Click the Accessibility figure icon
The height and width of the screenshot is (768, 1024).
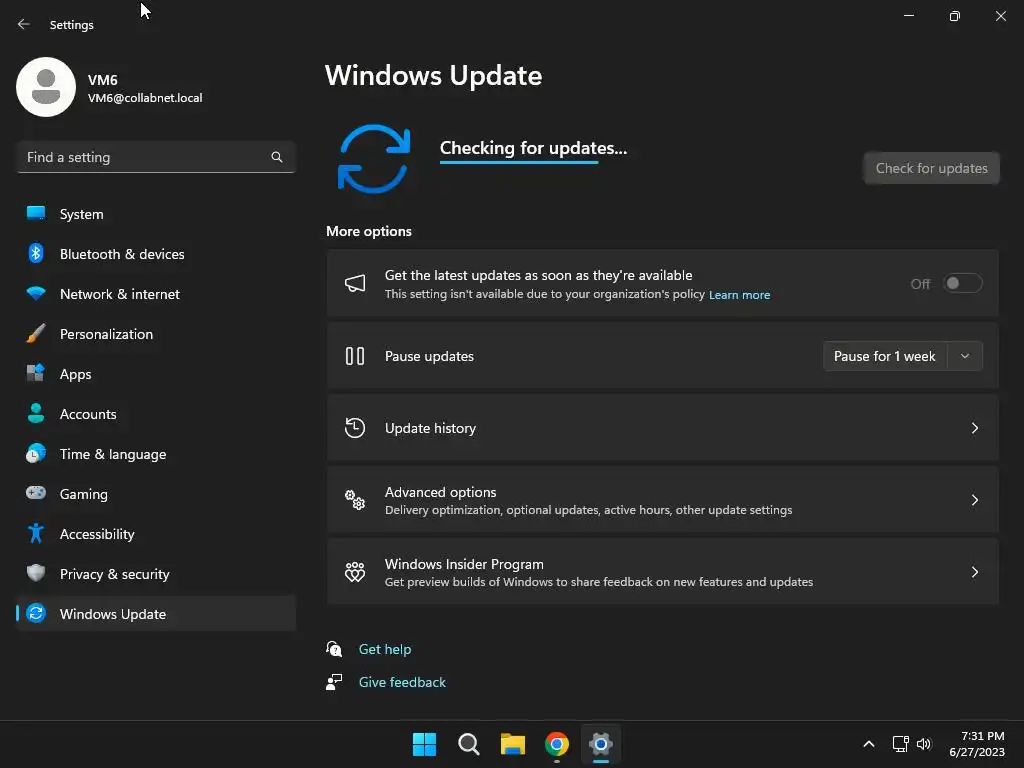pos(36,534)
